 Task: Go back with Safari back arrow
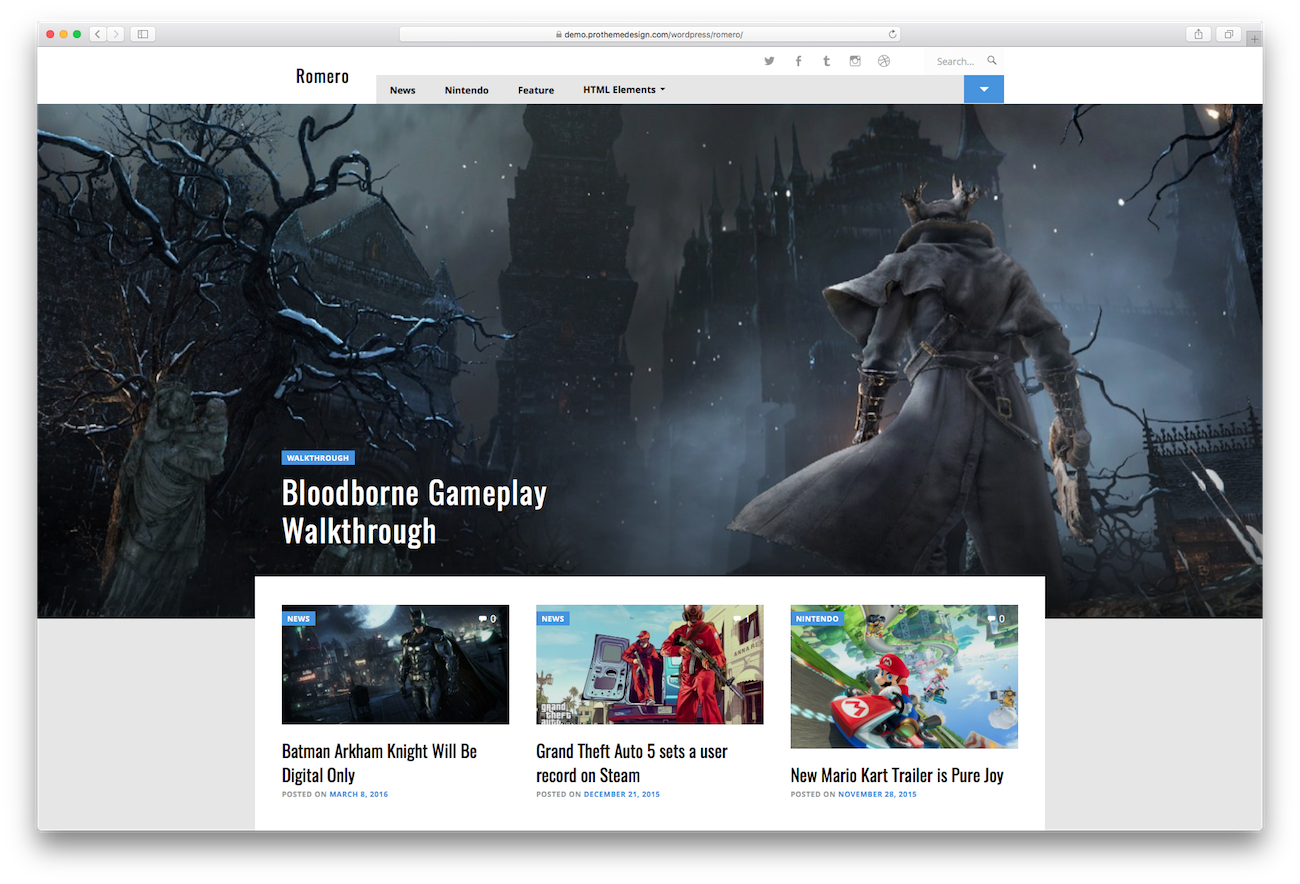[x=97, y=34]
